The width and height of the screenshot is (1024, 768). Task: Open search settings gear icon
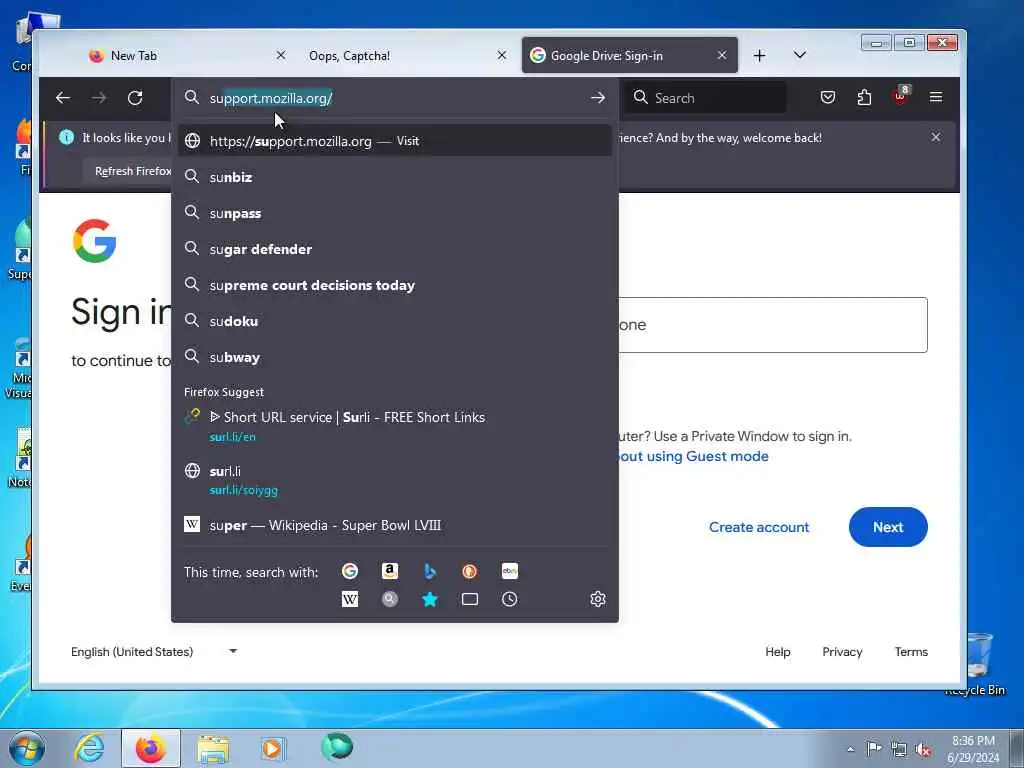point(598,599)
